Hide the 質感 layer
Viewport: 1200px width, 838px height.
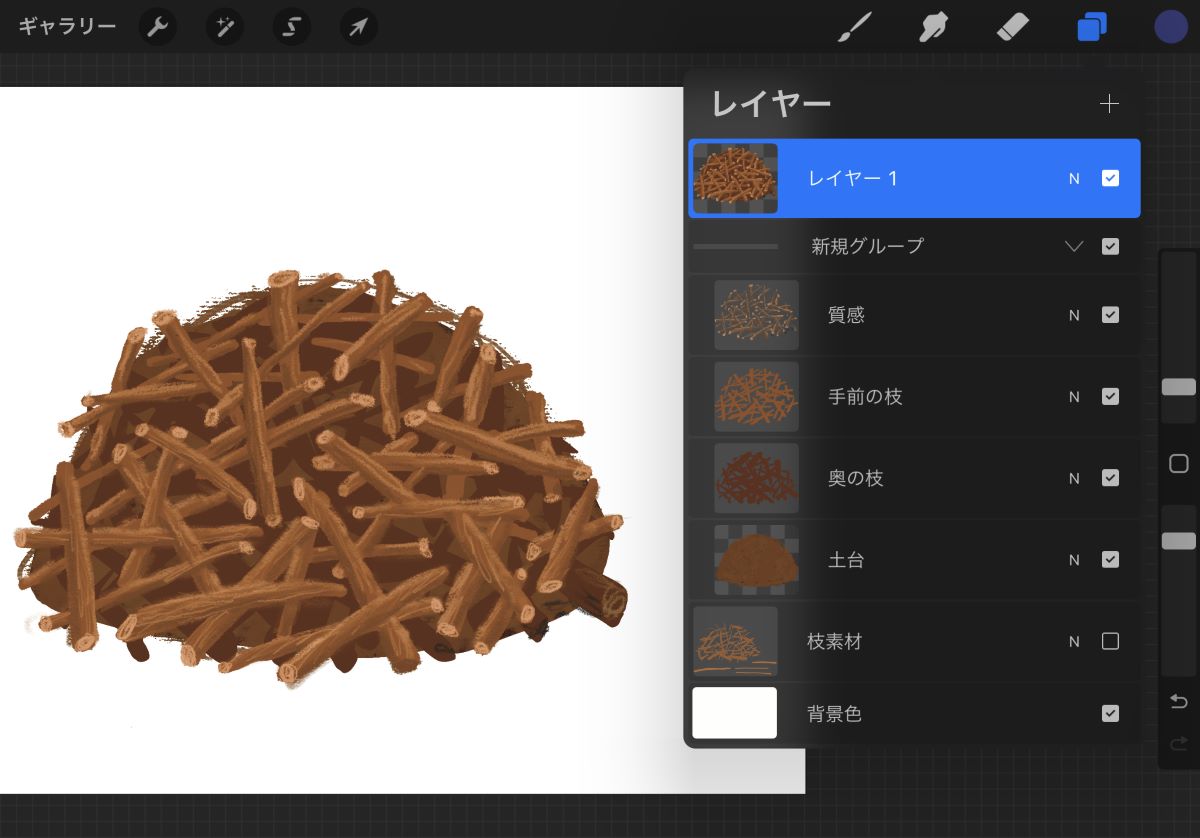click(x=1110, y=314)
